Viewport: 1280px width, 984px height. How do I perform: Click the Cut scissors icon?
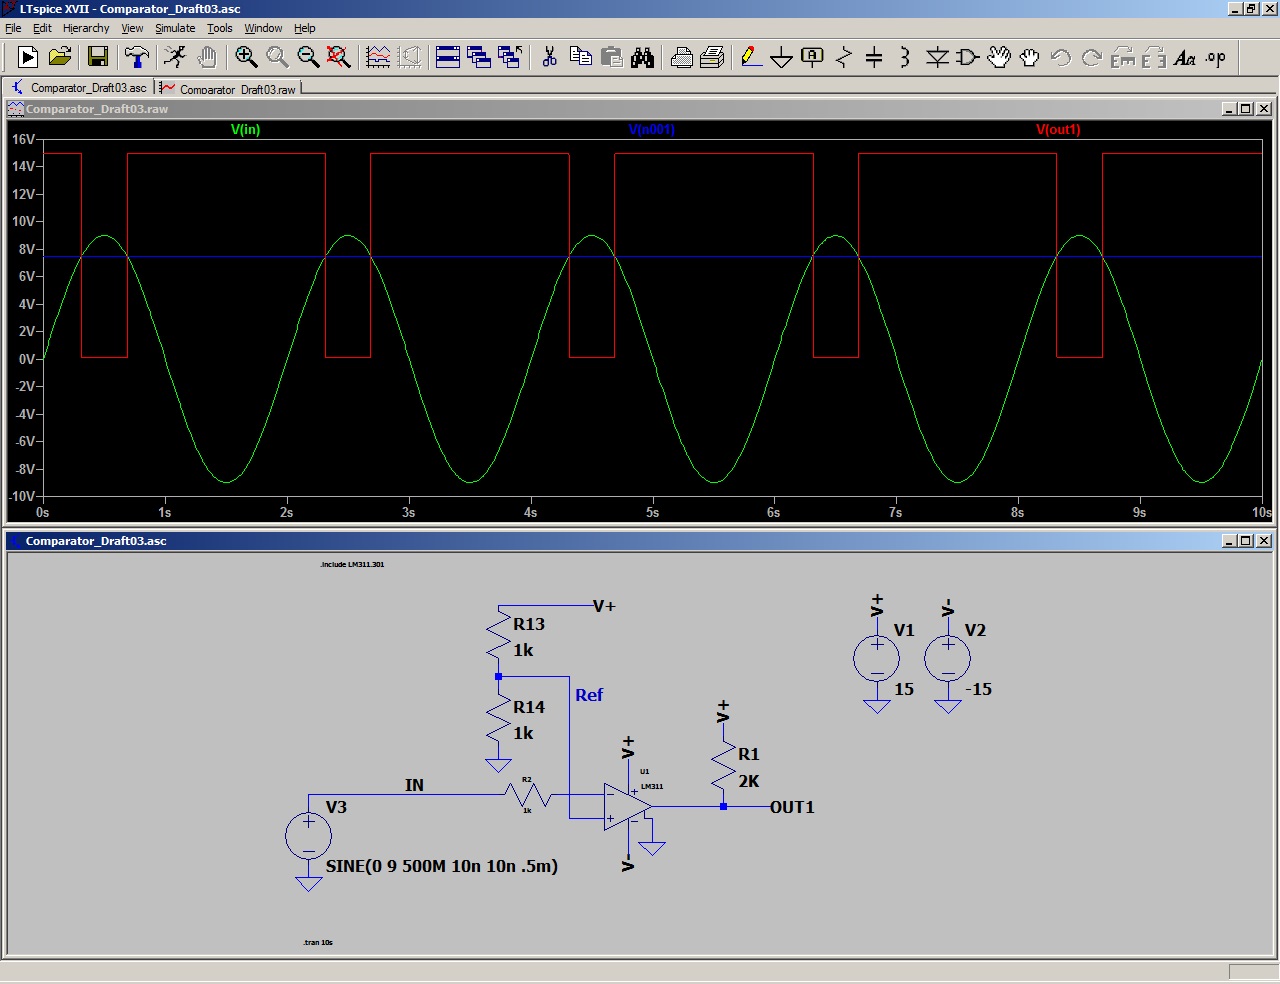coord(549,57)
